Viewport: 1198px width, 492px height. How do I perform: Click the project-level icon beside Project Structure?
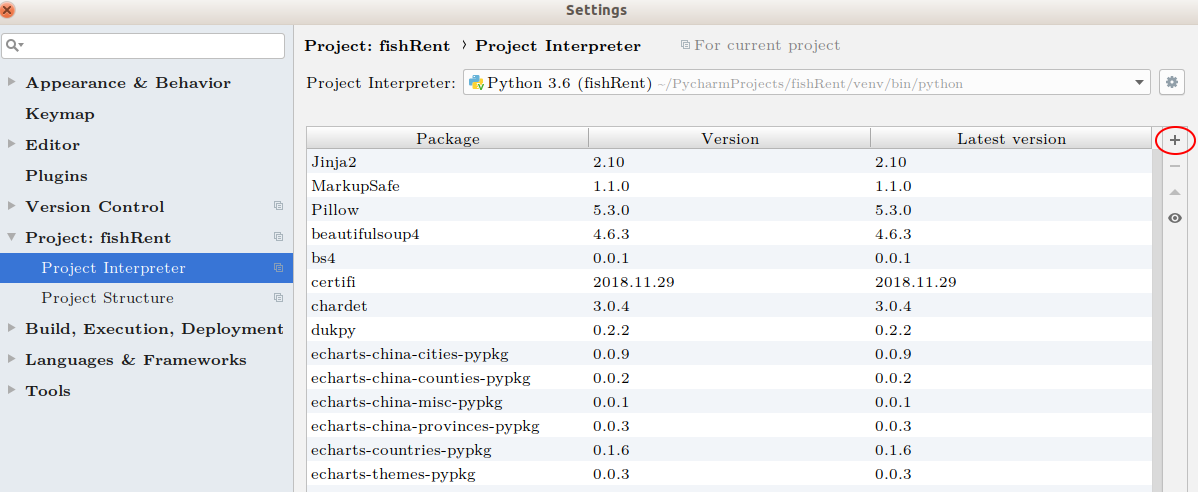(279, 298)
